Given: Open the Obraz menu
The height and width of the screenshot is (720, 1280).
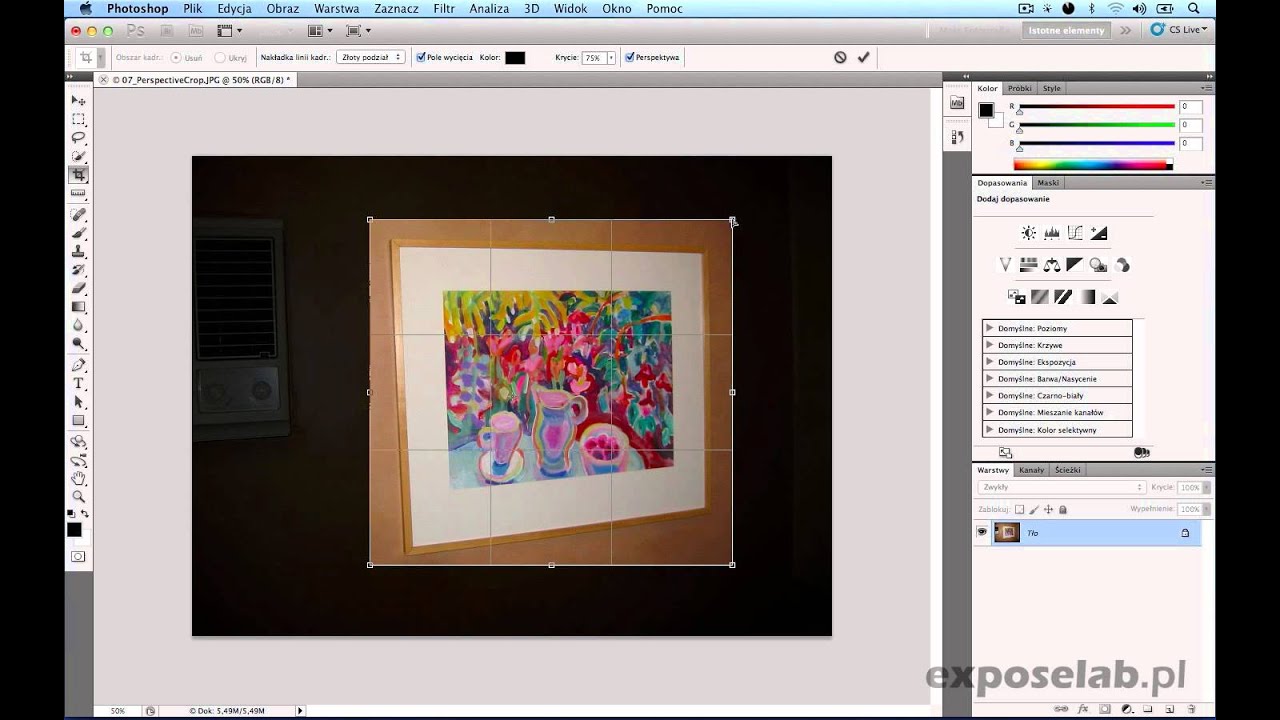Looking at the screenshot, I should (x=283, y=8).
